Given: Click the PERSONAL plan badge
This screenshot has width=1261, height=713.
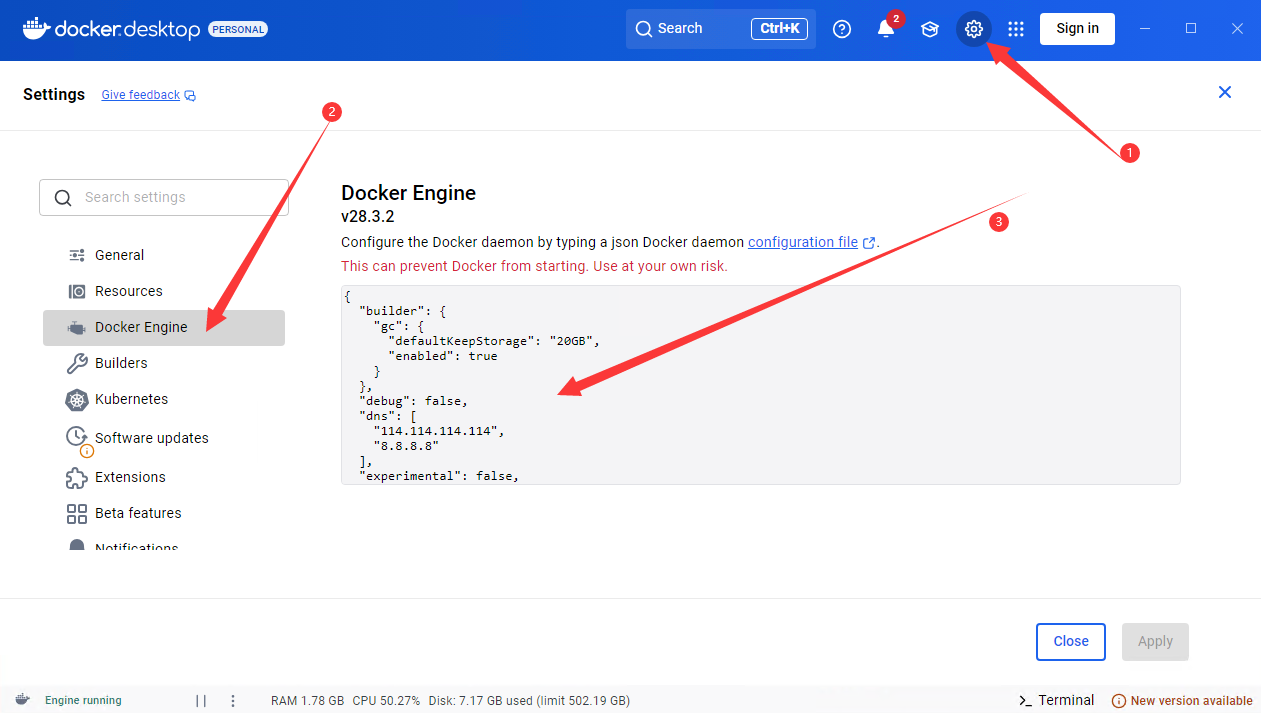Looking at the screenshot, I should tap(238, 30).
